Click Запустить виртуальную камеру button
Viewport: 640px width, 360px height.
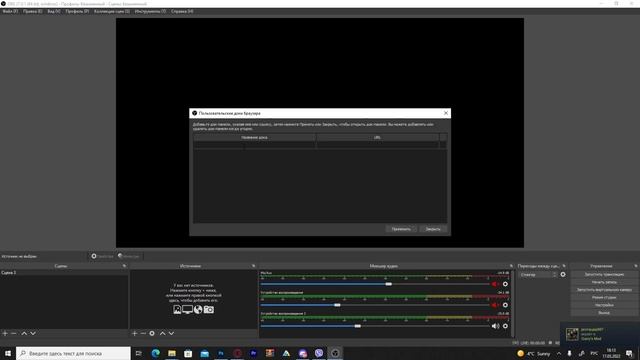604,290
